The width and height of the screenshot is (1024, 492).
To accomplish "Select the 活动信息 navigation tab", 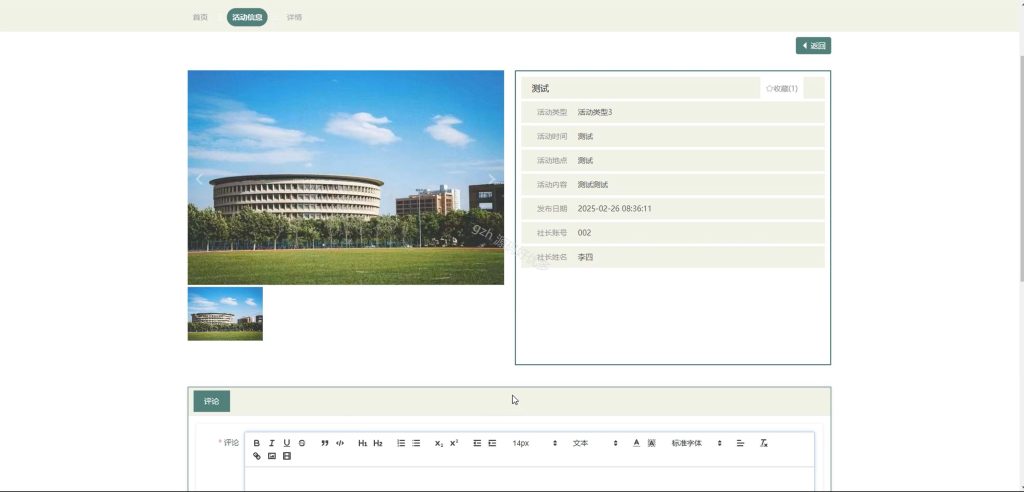I will click(247, 18).
